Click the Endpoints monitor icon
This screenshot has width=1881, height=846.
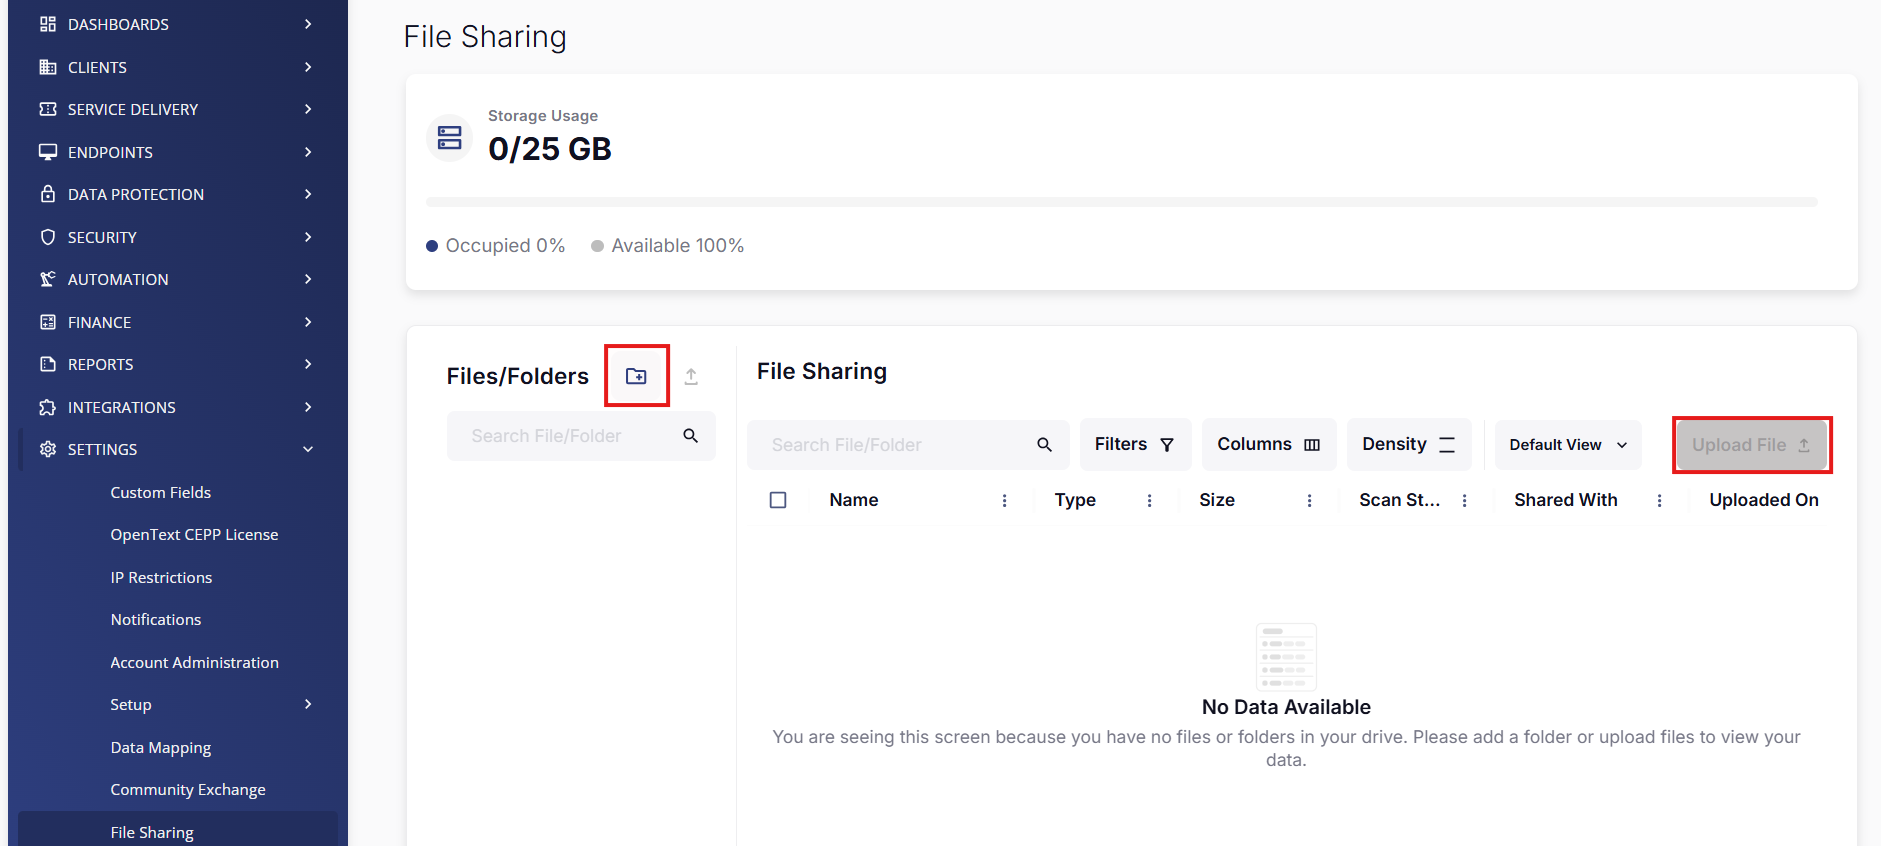48,152
